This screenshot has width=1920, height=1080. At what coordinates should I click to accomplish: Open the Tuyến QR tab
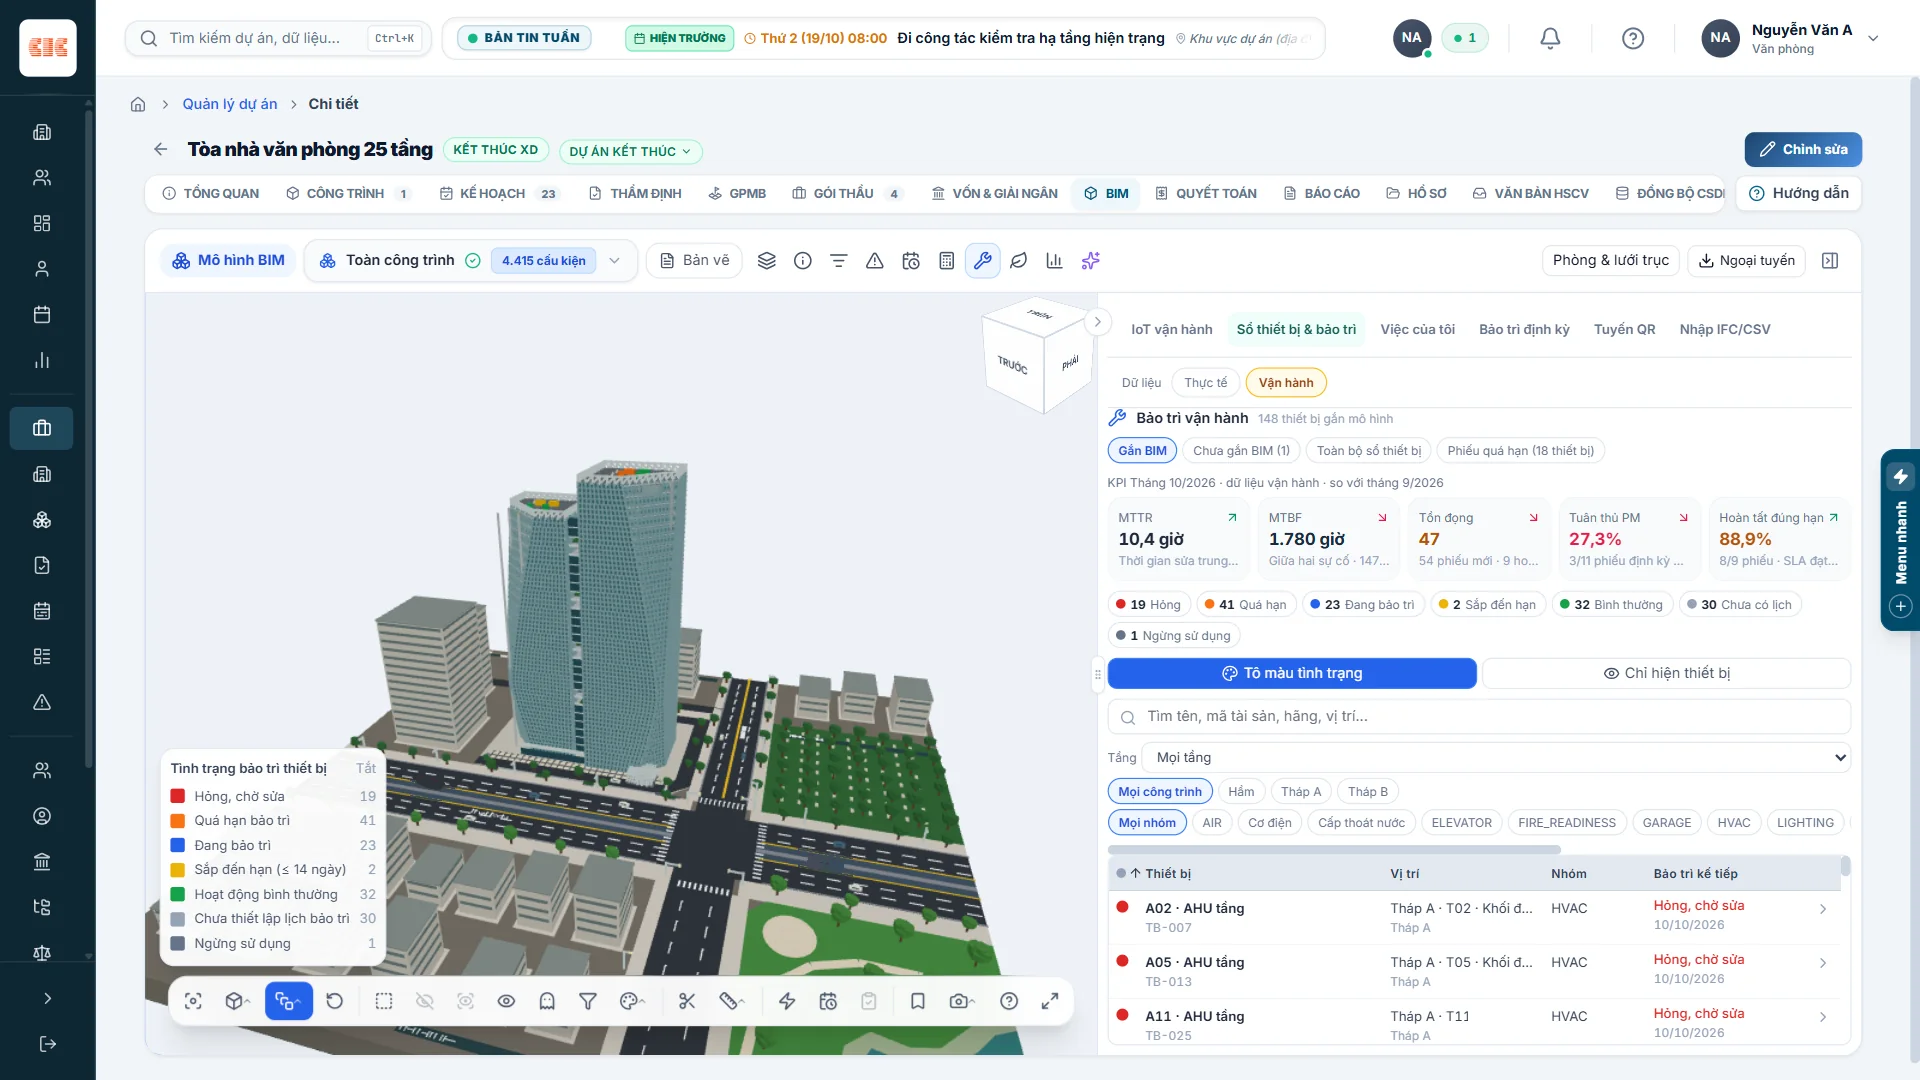coord(1624,329)
